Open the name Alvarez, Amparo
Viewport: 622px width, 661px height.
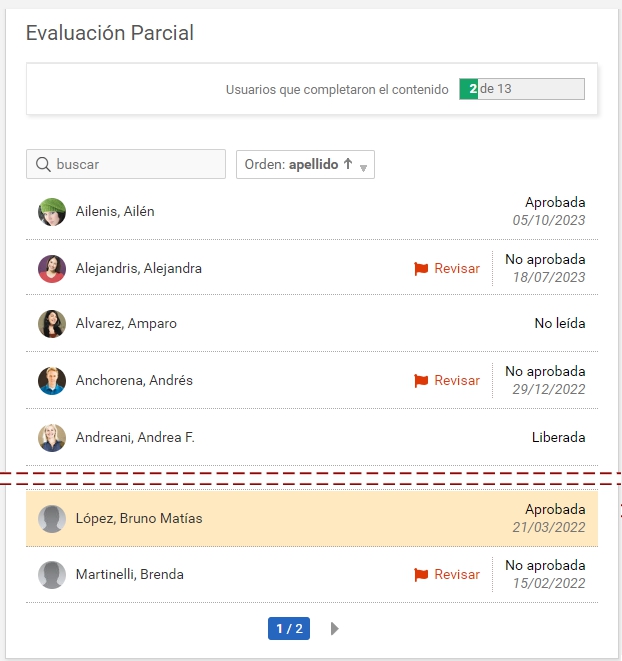[x=126, y=324]
